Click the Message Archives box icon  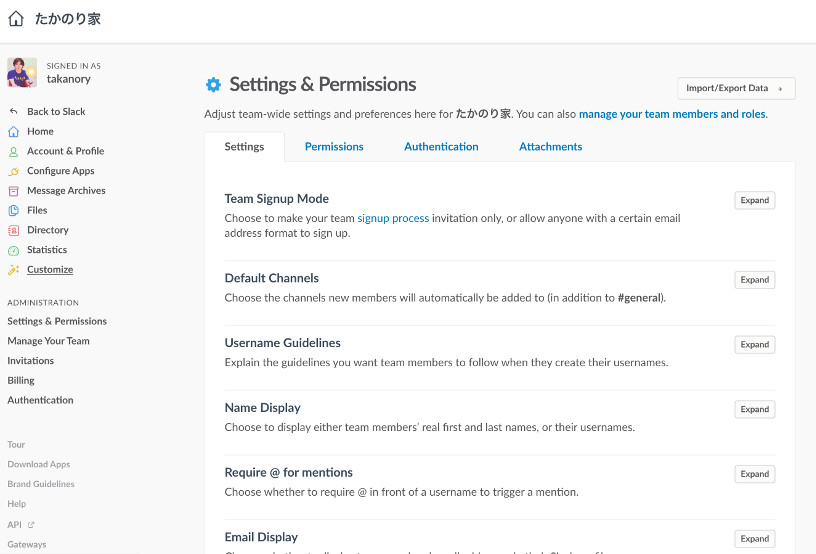(14, 191)
